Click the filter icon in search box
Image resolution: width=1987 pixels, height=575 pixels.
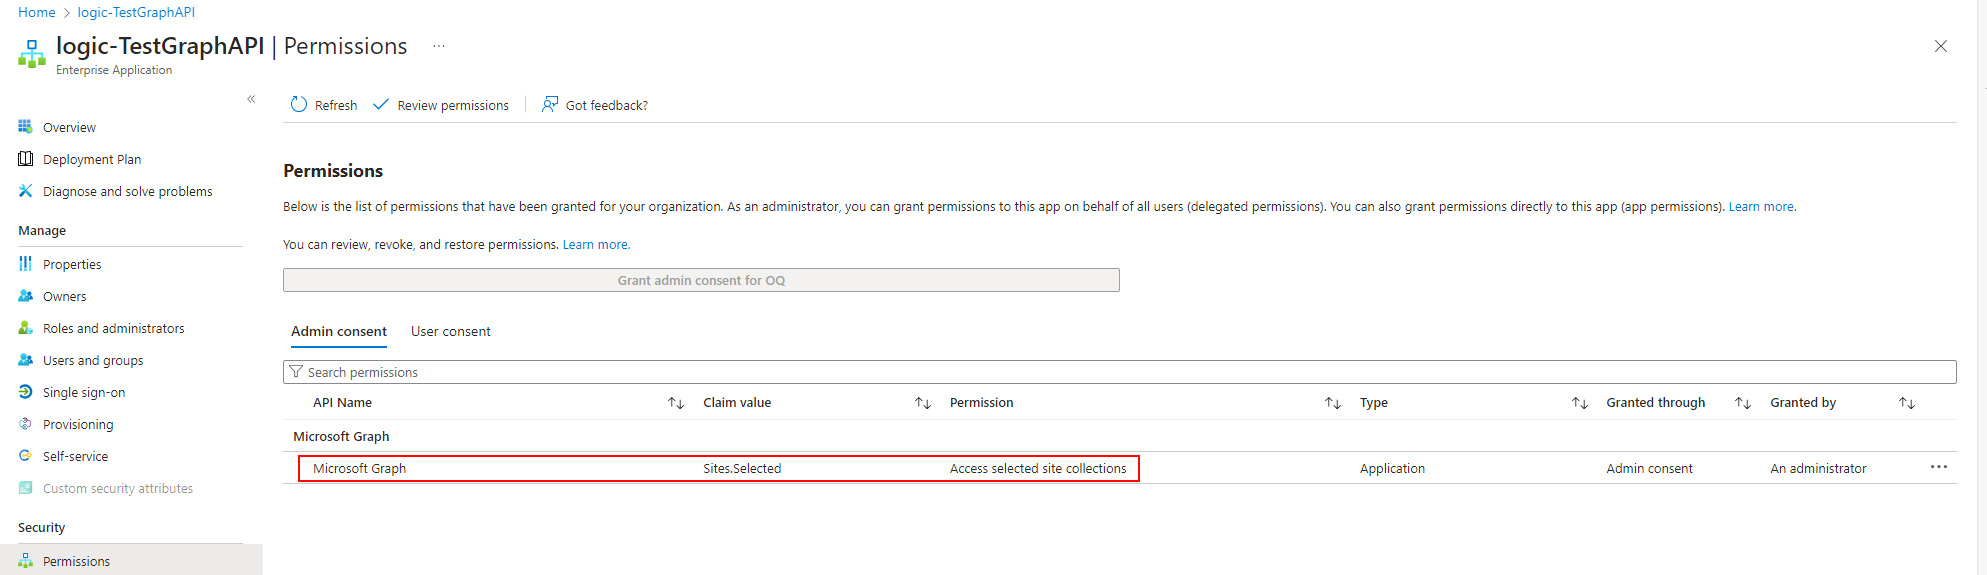pyautogui.click(x=296, y=372)
